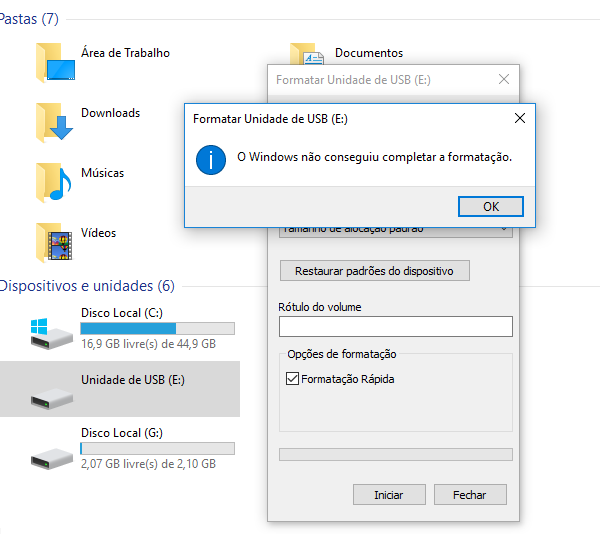600x534 pixels.
Task: Click the Disco Local (G:) usage bar
Action: pos(157,448)
